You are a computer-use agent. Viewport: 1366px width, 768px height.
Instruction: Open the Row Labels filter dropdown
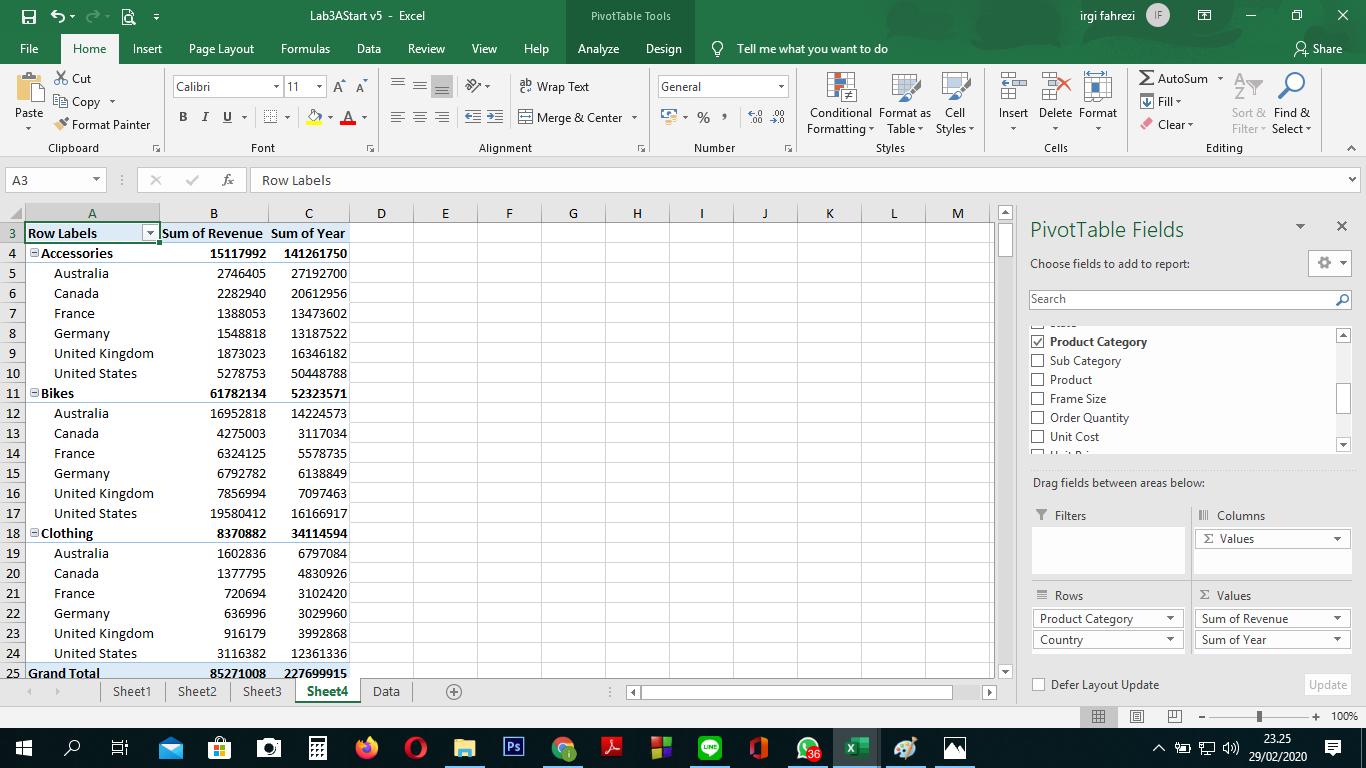150,233
